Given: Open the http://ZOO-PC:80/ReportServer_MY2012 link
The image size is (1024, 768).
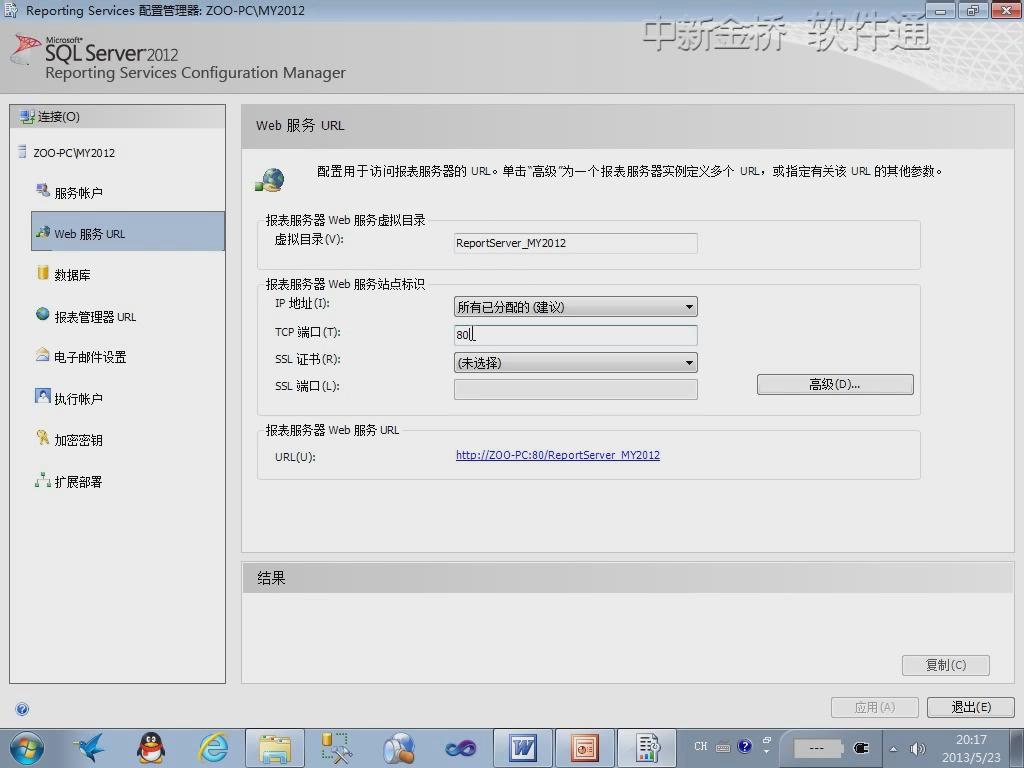Looking at the screenshot, I should point(558,455).
